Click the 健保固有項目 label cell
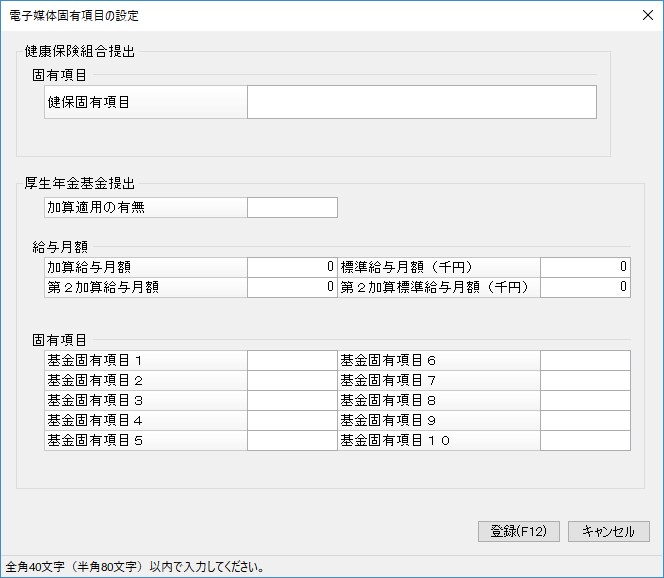 [146, 102]
